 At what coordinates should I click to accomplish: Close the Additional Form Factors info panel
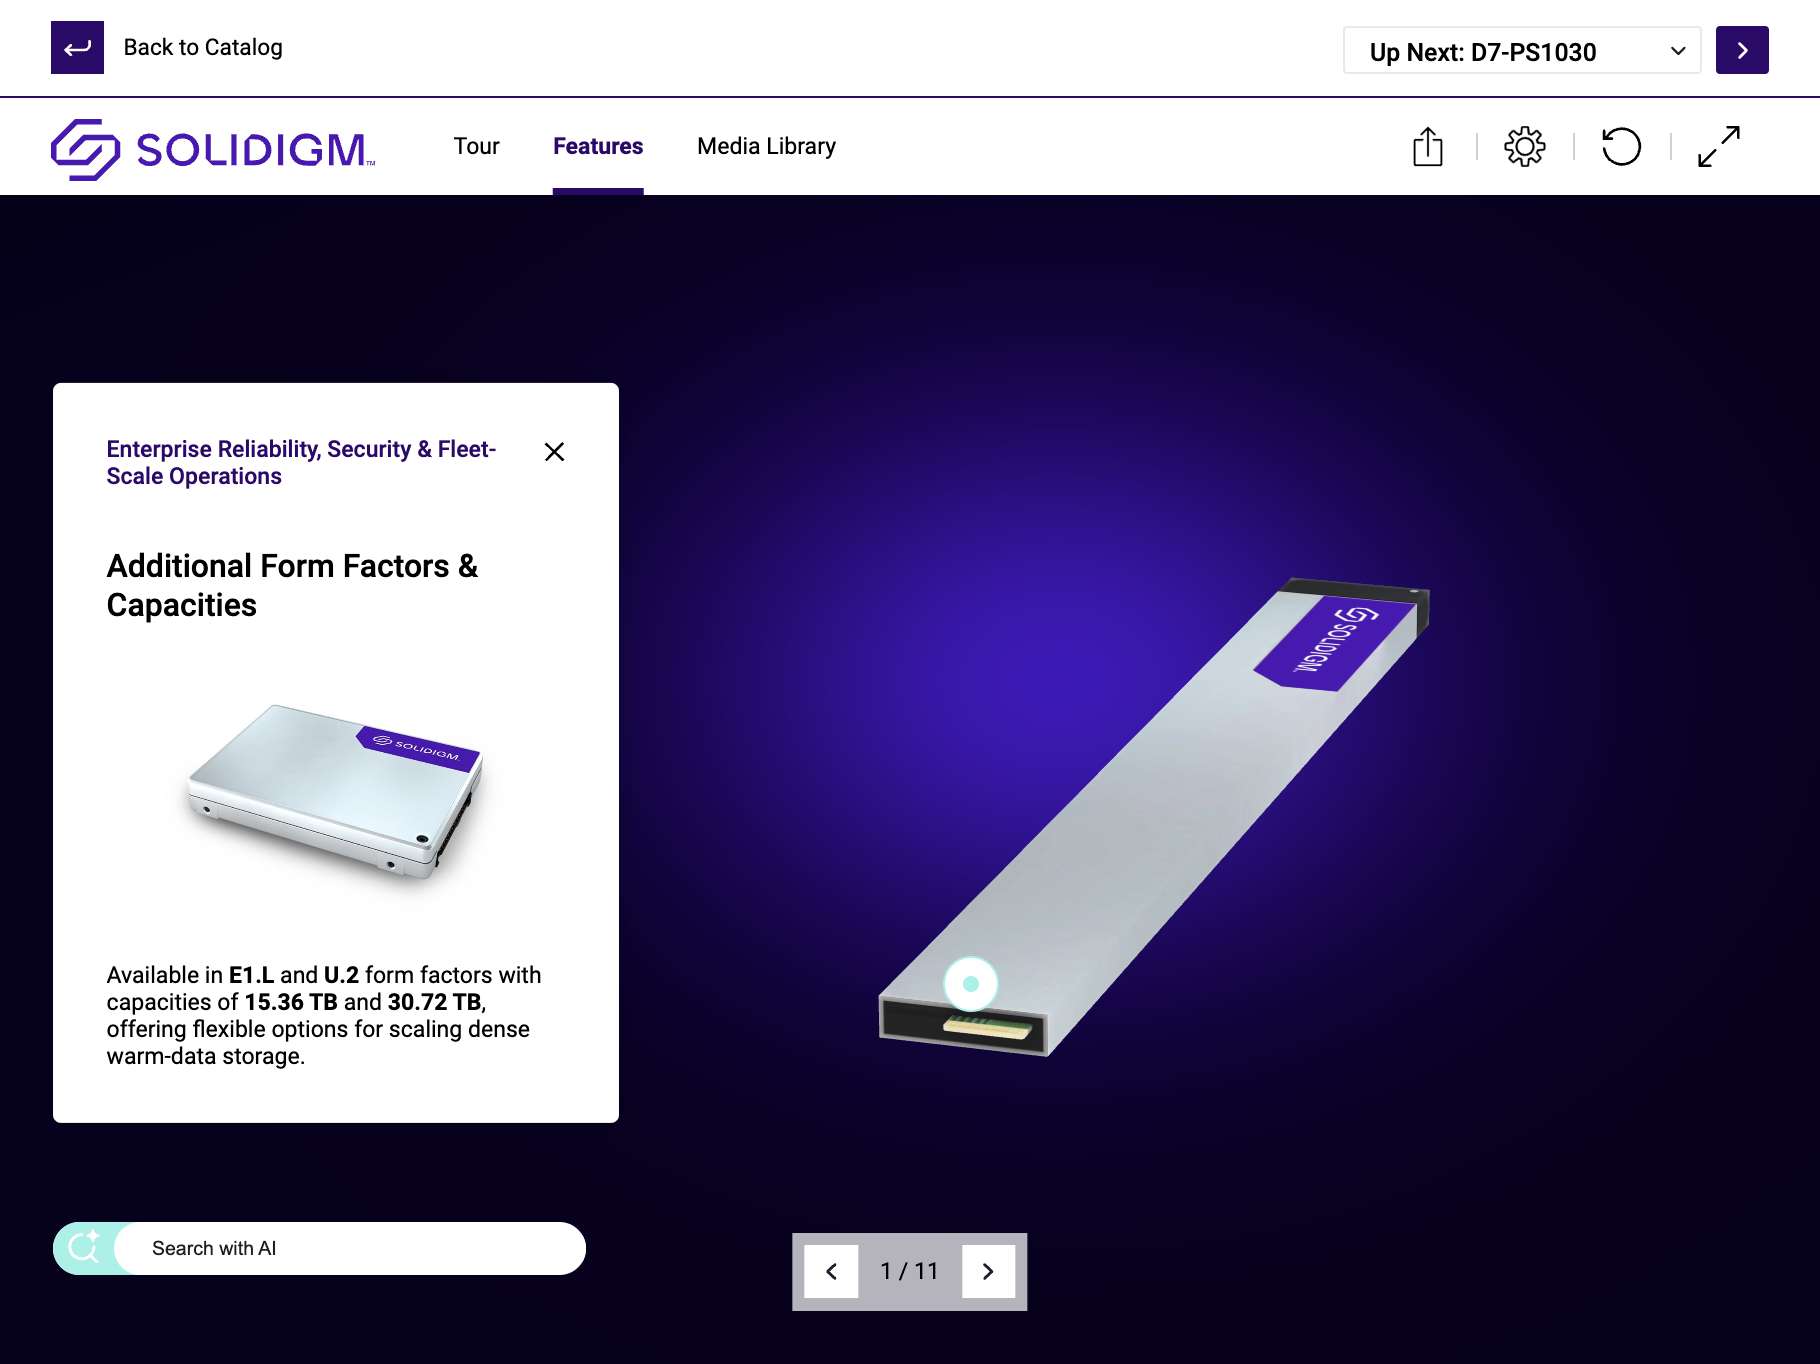tap(554, 452)
